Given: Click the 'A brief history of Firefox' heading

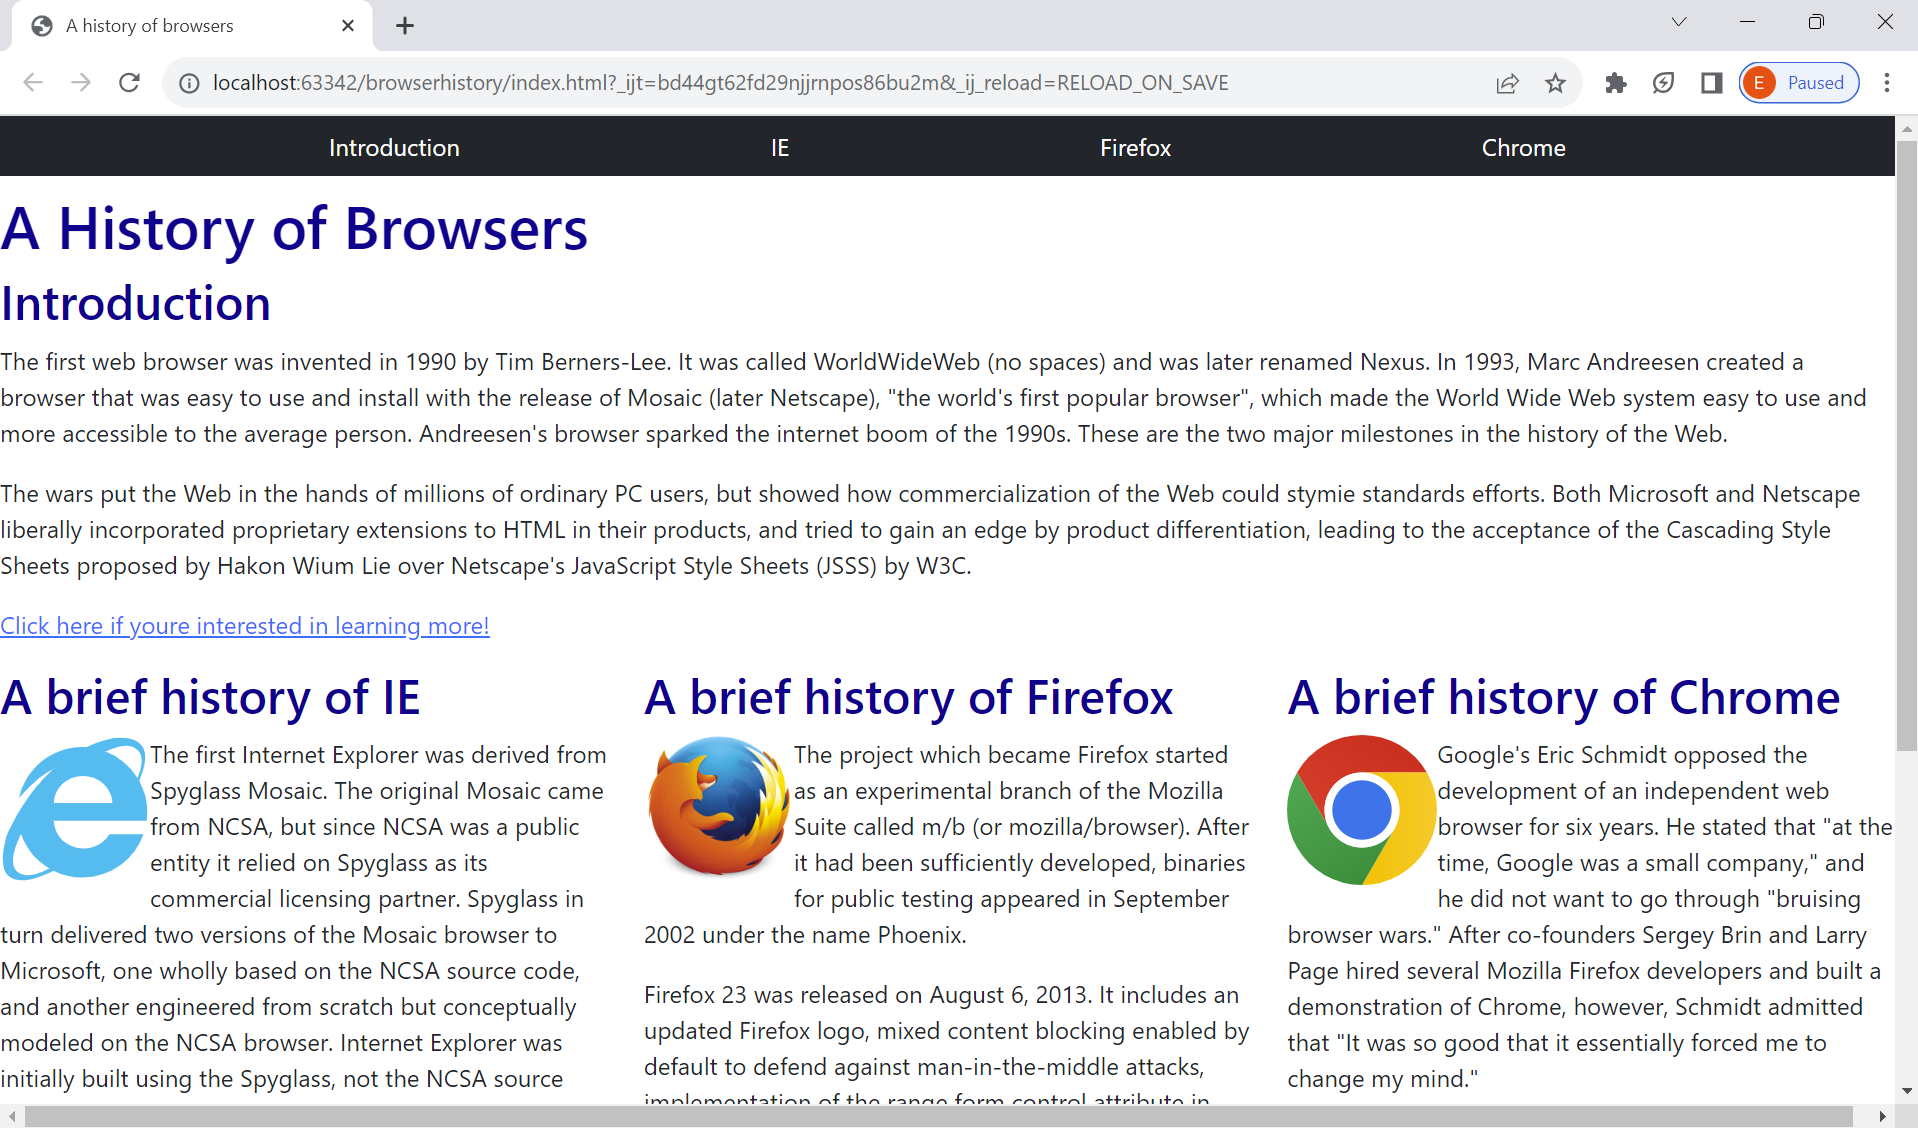Looking at the screenshot, I should click(x=908, y=697).
